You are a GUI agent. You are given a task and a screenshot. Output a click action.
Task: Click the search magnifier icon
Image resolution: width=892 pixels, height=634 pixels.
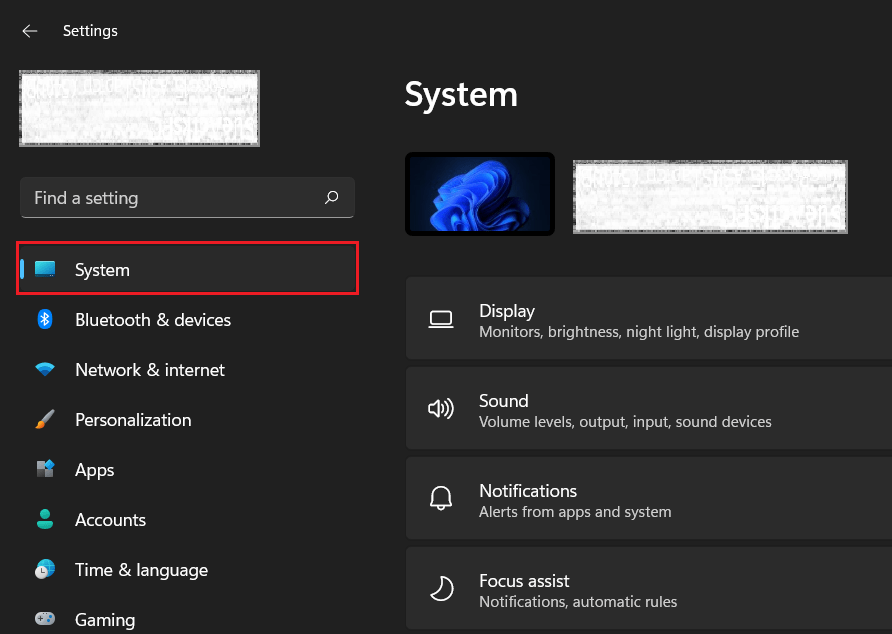click(331, 198)
